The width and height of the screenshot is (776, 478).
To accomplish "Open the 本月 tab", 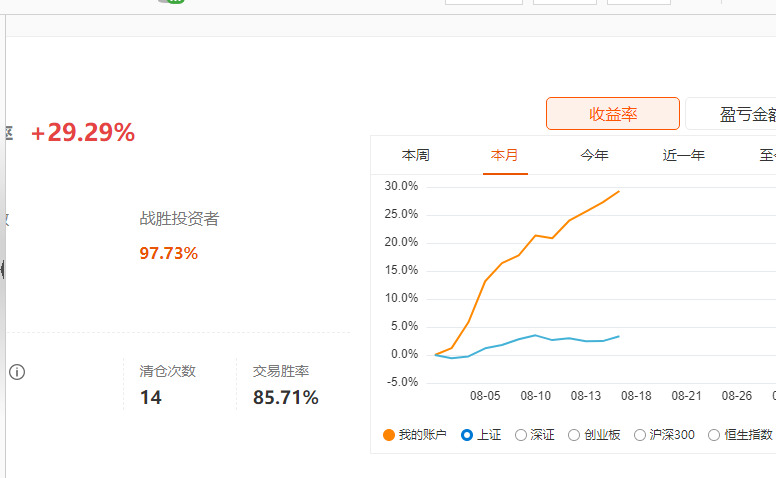I will (x=505, y=155).
